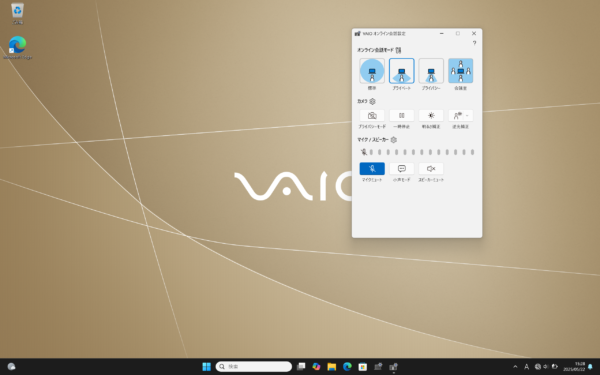This screenshot has height=375, width=600.
Task: Open Microsoft Store from the taskbar
Action: [x=362, y=367]
